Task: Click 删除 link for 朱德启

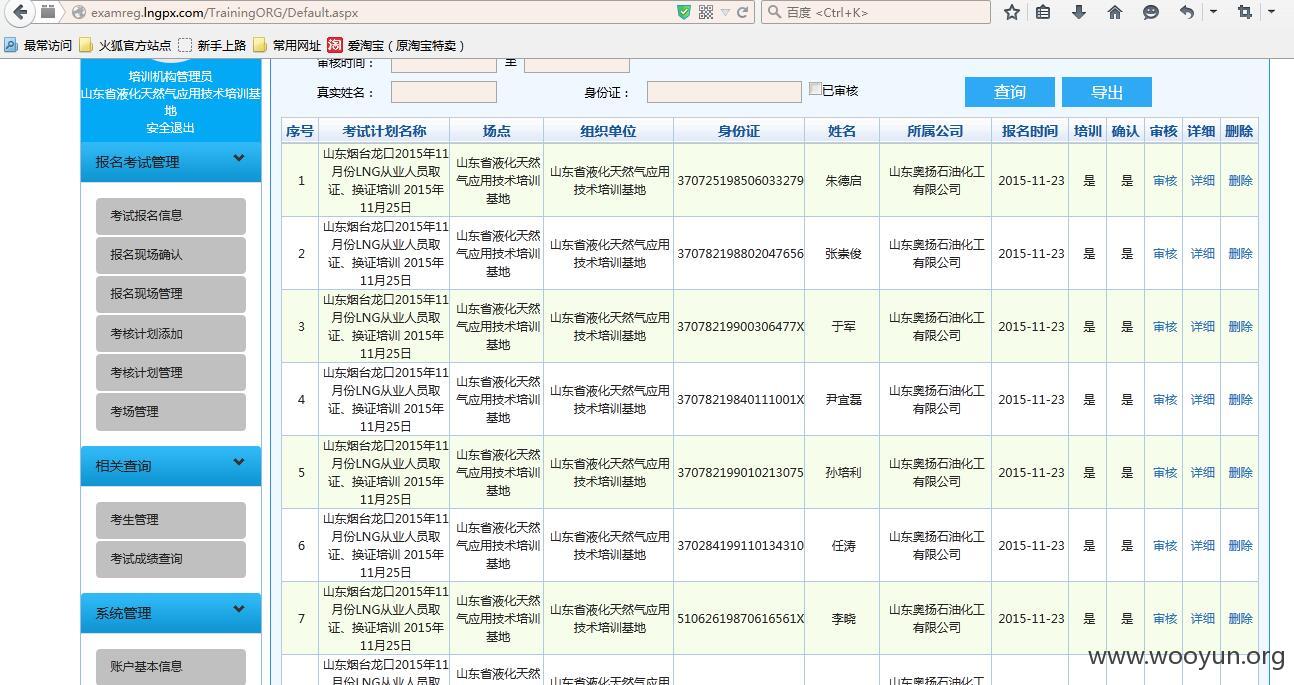Action: click(x=1240, y=181)
